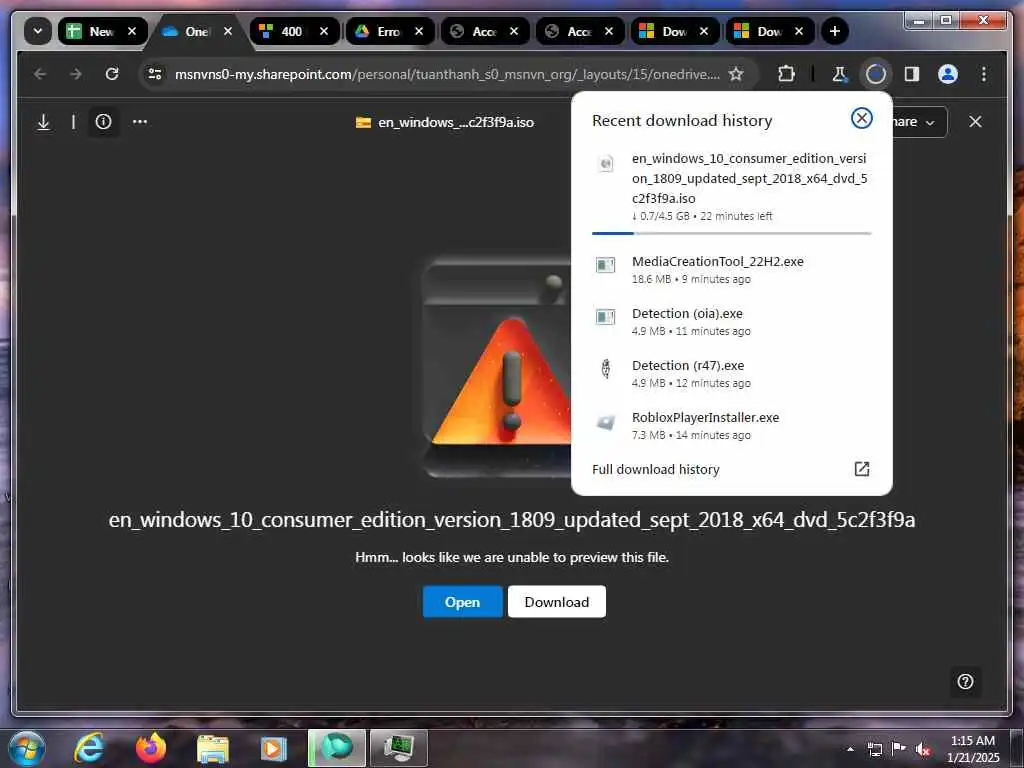The image size is (1024, 768).
Task: Open the tab search dropdown arrow
Action: tap(37, 31)
